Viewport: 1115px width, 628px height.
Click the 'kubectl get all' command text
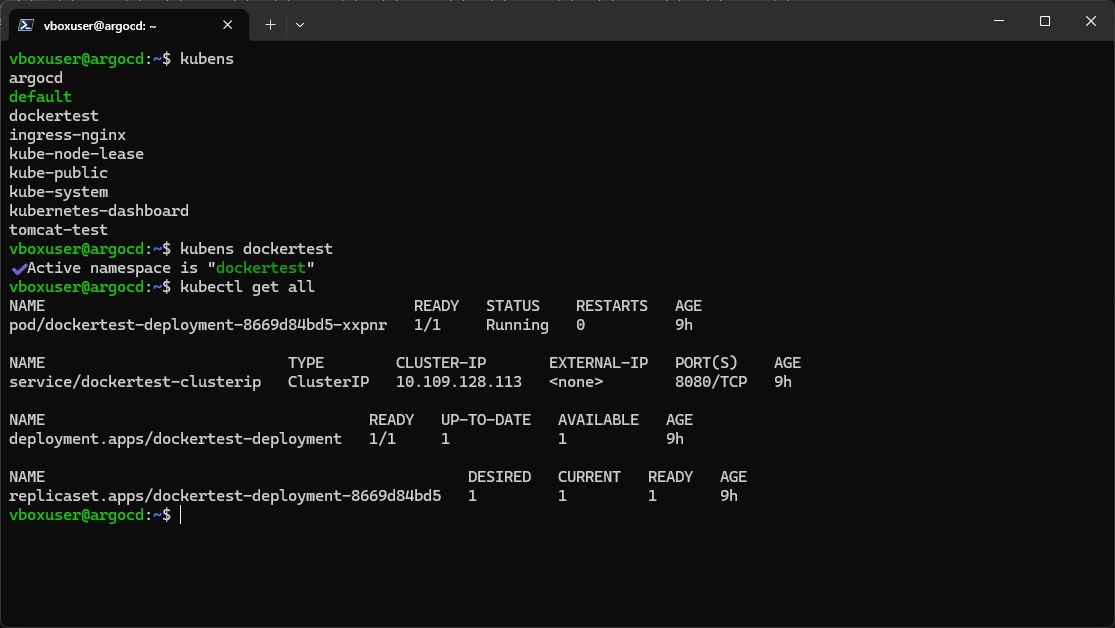[x=247, y=287]
